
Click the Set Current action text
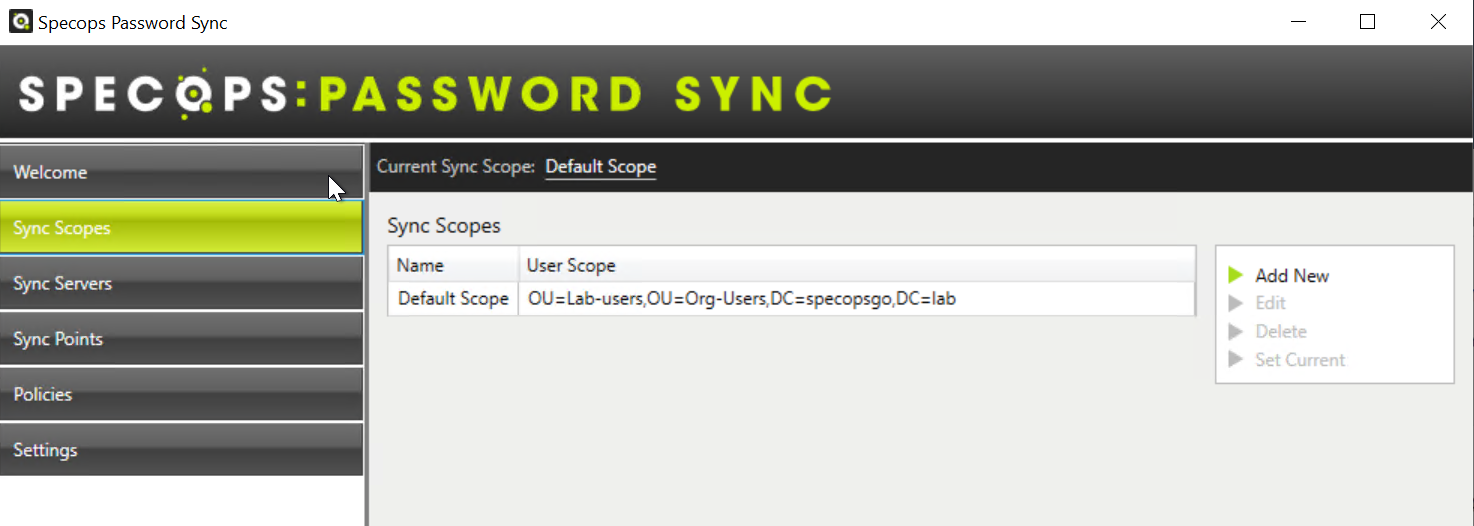[1300, 360]
